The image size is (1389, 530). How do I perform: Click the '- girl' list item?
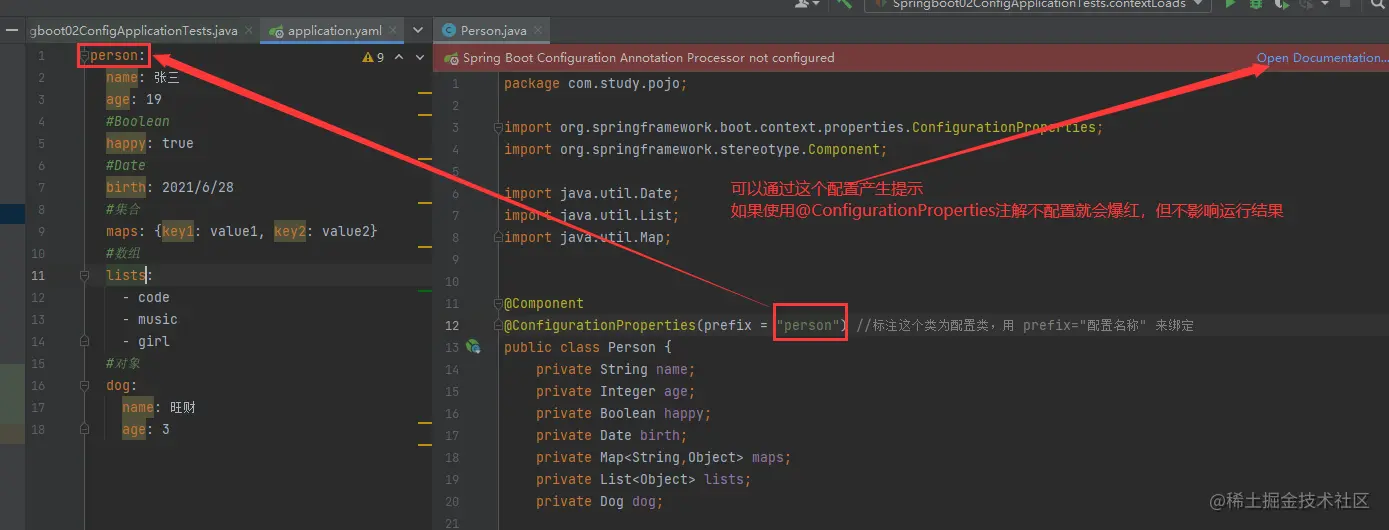click(146, 342)
